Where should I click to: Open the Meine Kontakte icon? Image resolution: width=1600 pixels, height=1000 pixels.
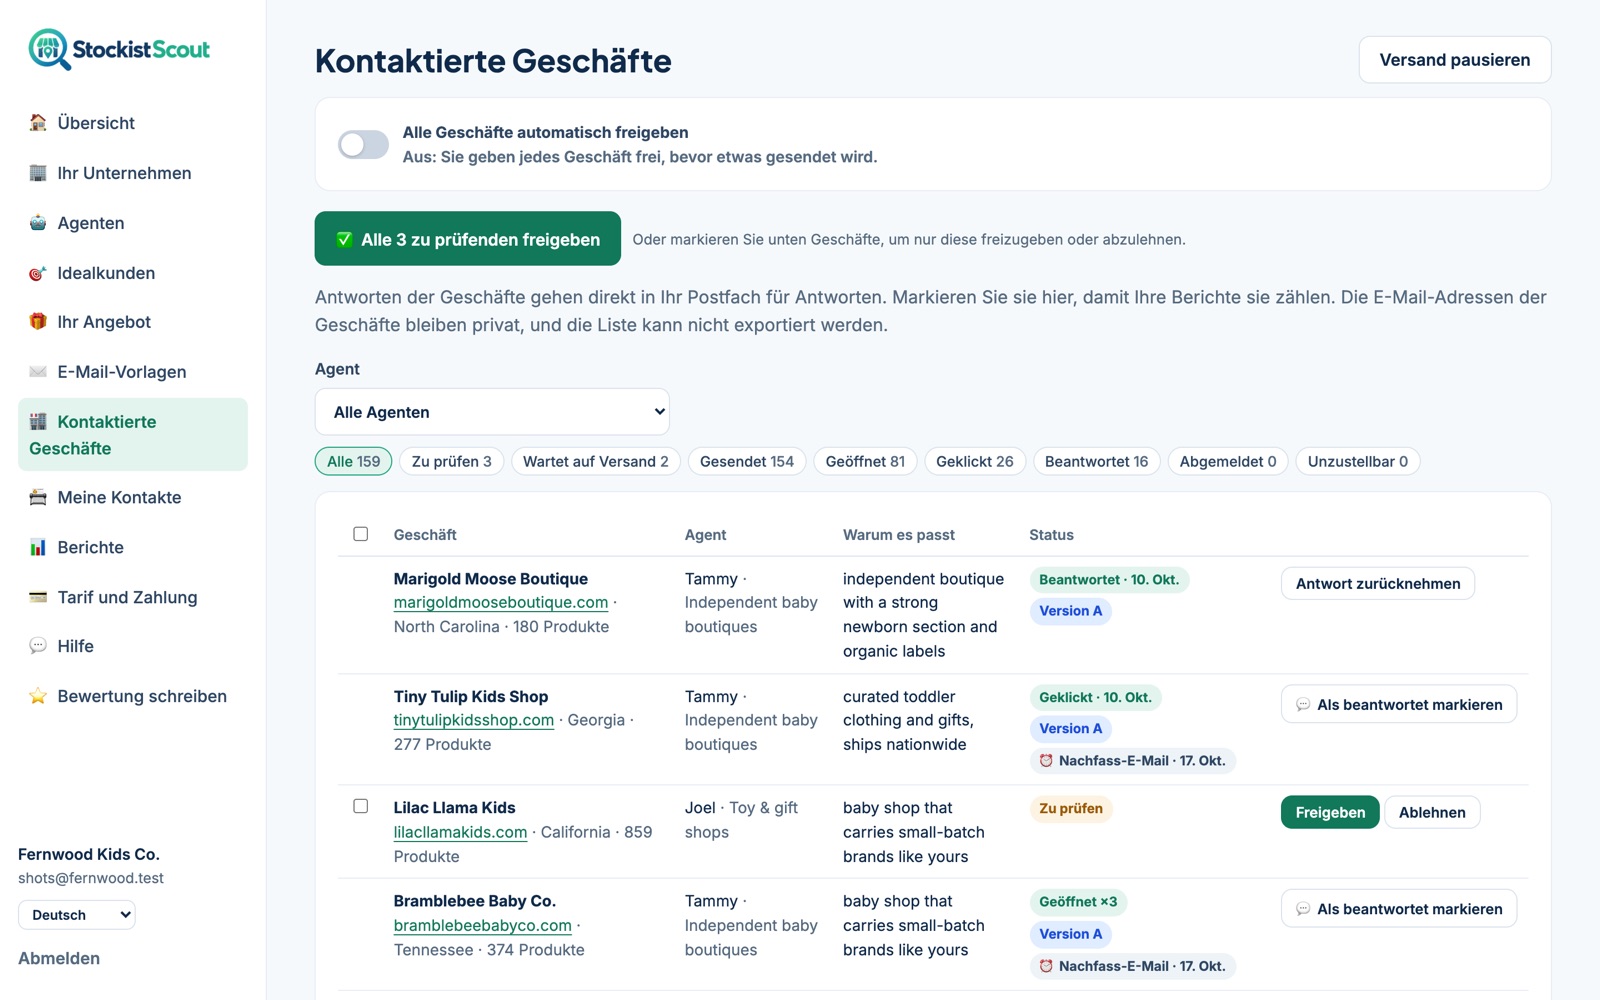point(38,497)
